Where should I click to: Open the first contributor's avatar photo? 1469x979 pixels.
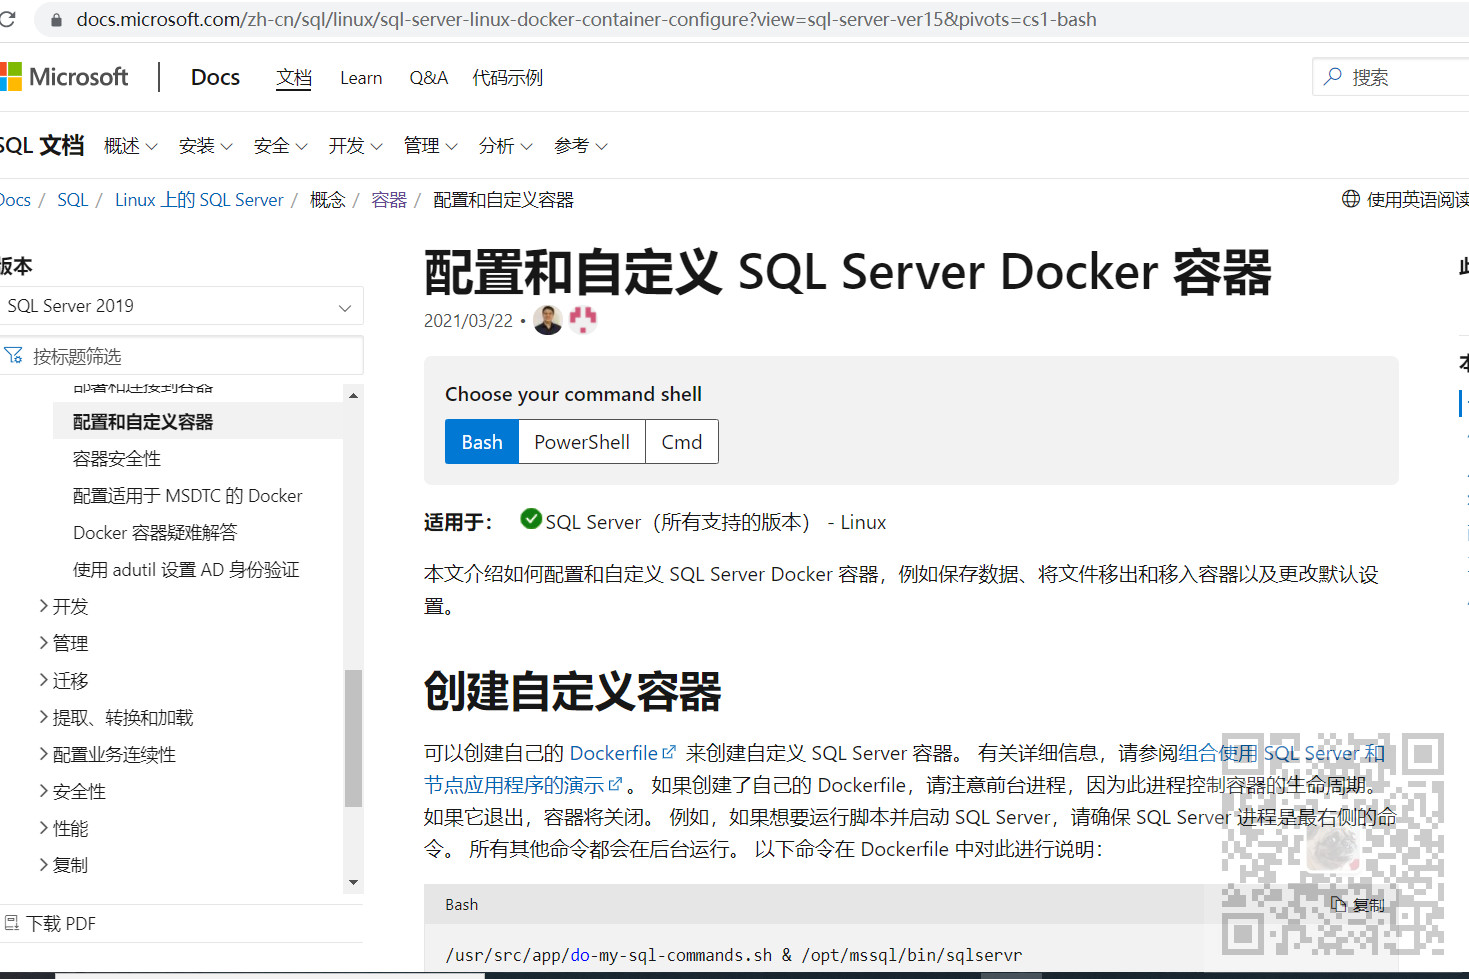[548, 320]
